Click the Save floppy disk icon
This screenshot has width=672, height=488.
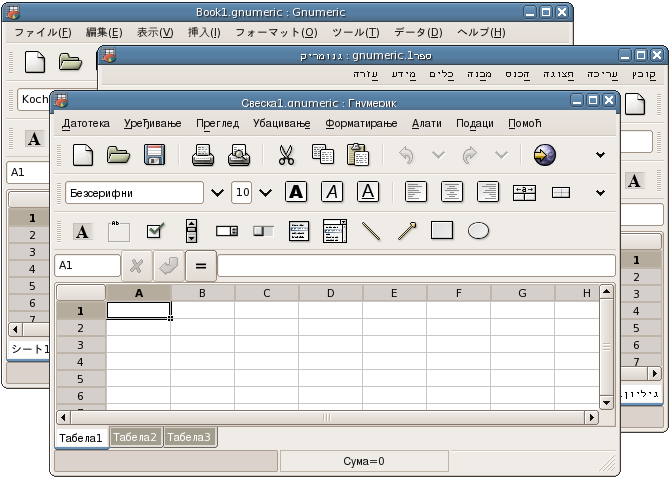(155, 155)
